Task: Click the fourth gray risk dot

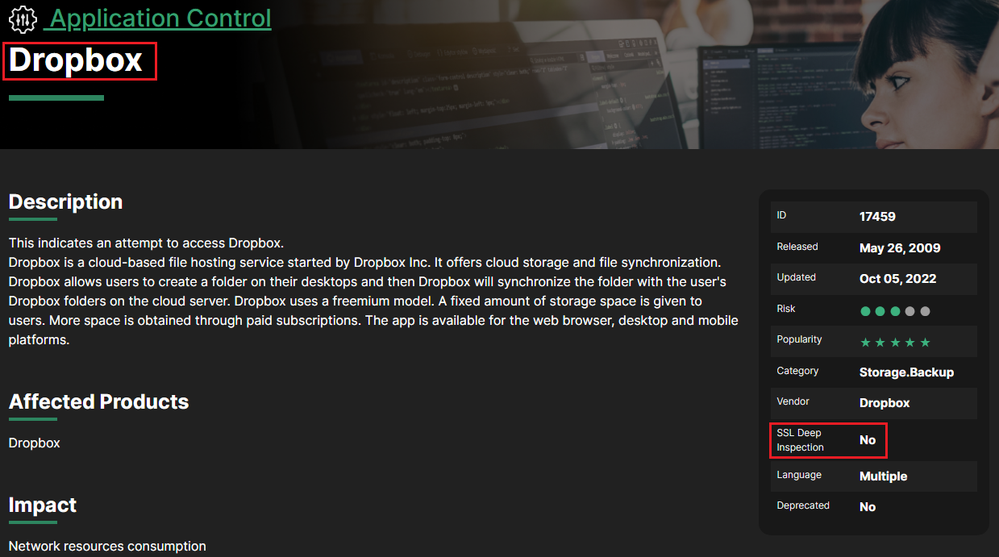Action: pos(910,311)
